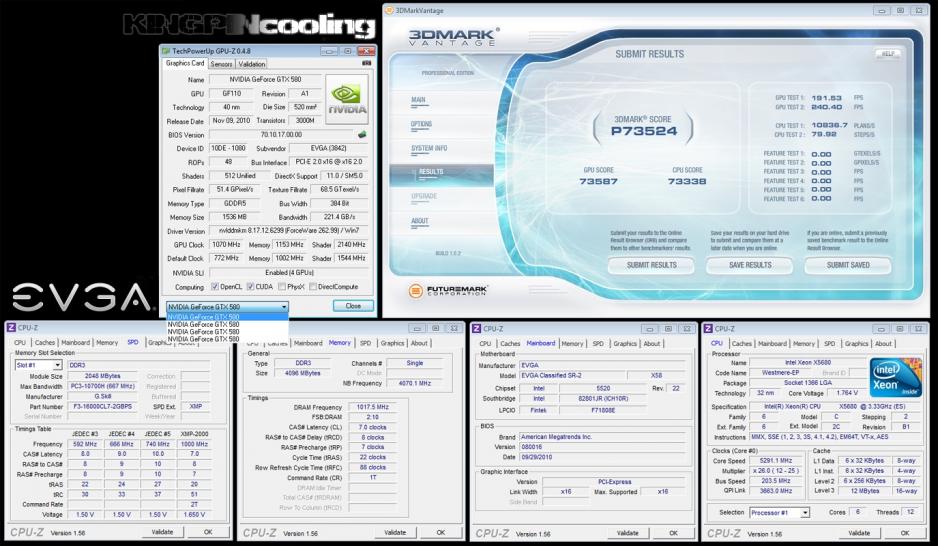Click the CPU-Z Mainboard window title icon

point(476,328)
